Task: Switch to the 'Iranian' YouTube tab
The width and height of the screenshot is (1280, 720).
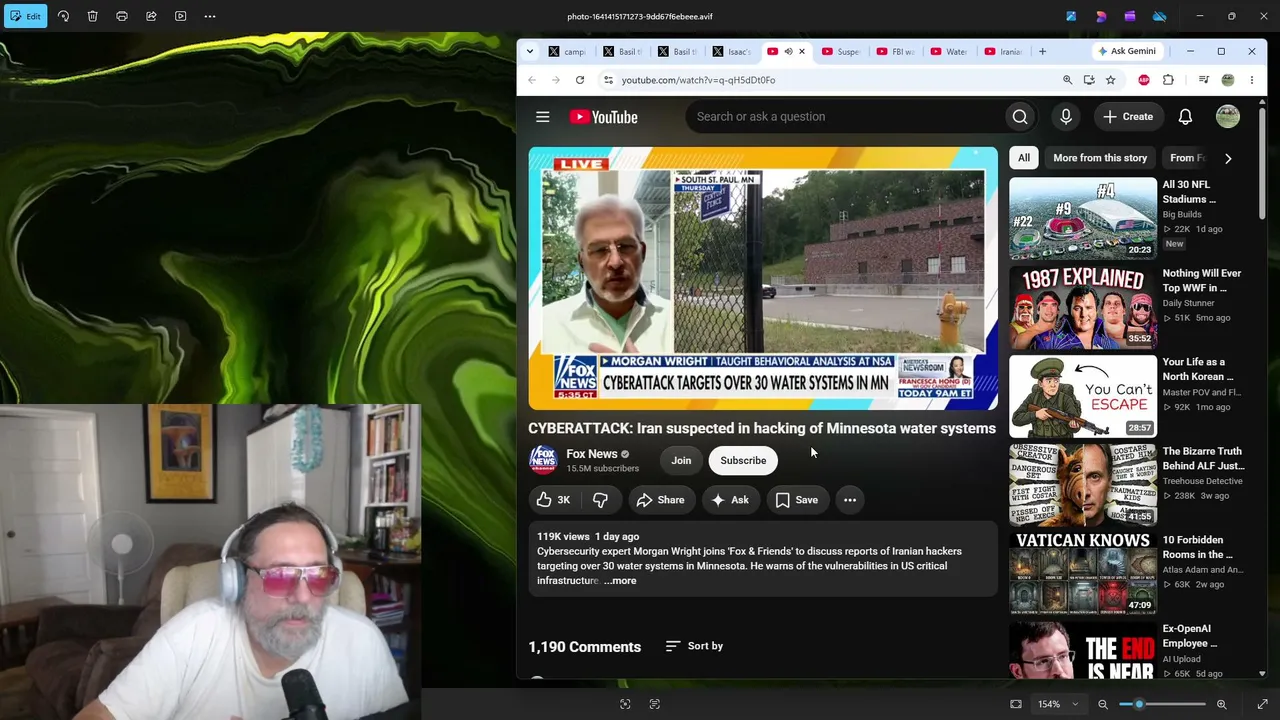Action: (x=1004, y=51)
